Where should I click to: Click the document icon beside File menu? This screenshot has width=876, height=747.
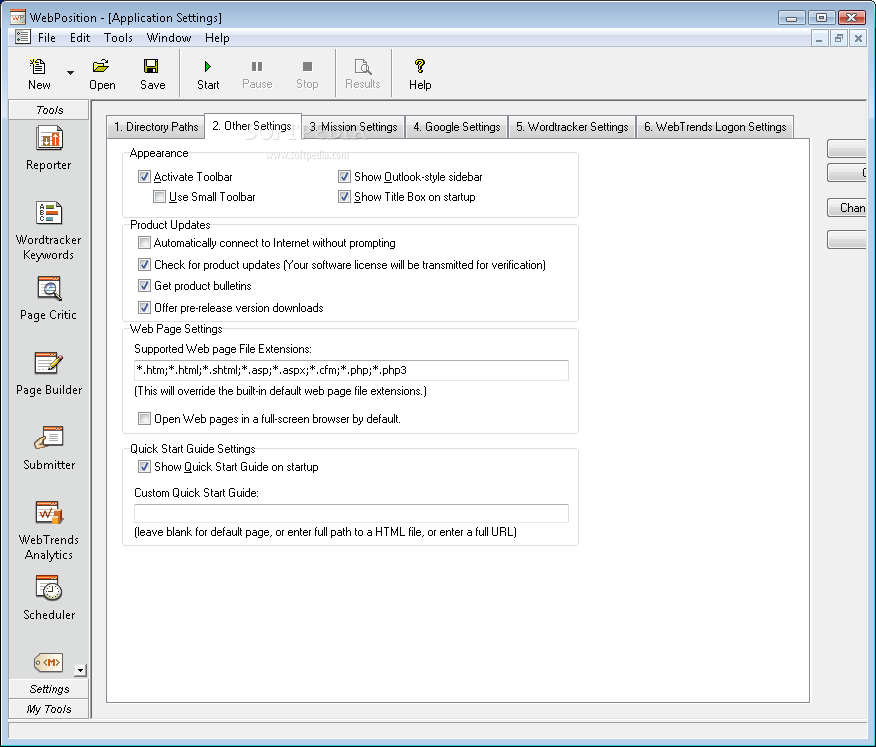tap(22, 37)
